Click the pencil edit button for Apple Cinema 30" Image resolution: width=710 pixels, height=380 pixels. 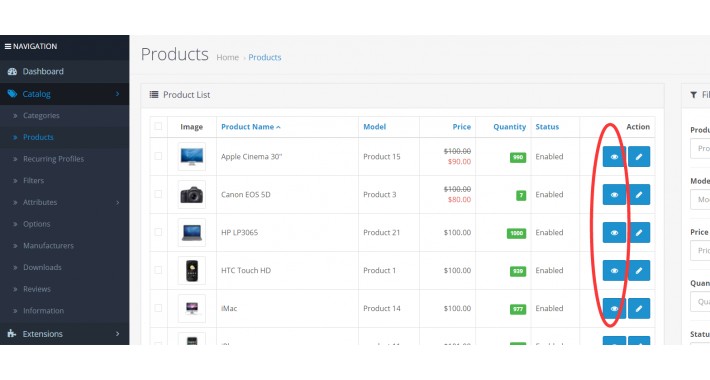point(639,156)
